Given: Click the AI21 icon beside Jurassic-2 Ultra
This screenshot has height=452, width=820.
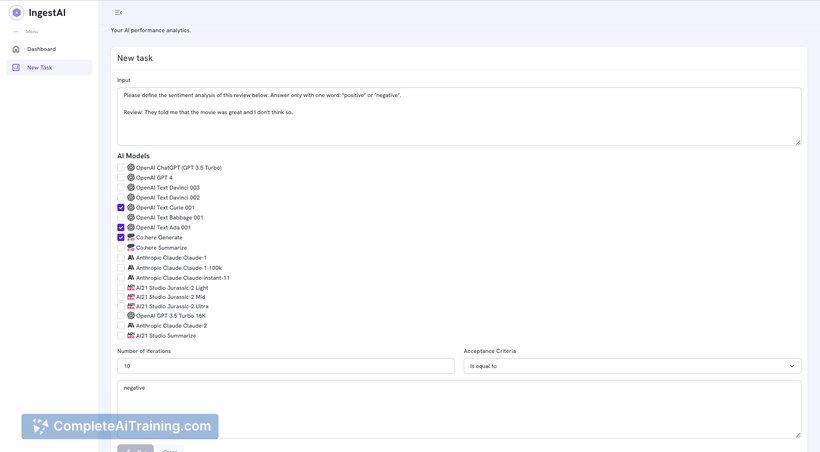Looking at the screenshot, I should pos(131,306).
